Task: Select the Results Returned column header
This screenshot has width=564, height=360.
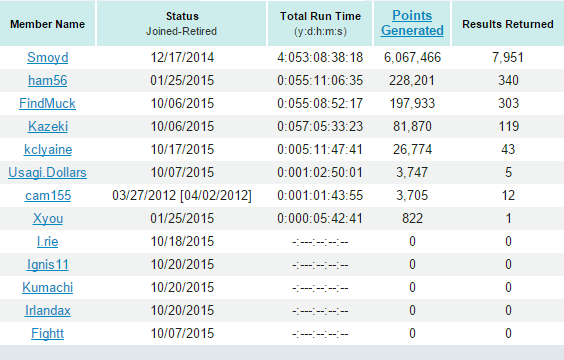Action: [x=508, y=24]
